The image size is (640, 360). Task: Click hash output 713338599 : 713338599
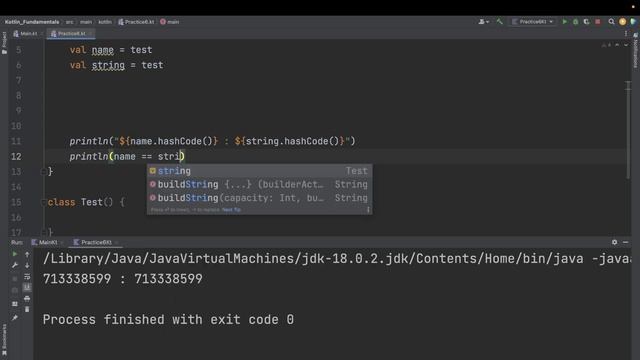coord(122,279)
